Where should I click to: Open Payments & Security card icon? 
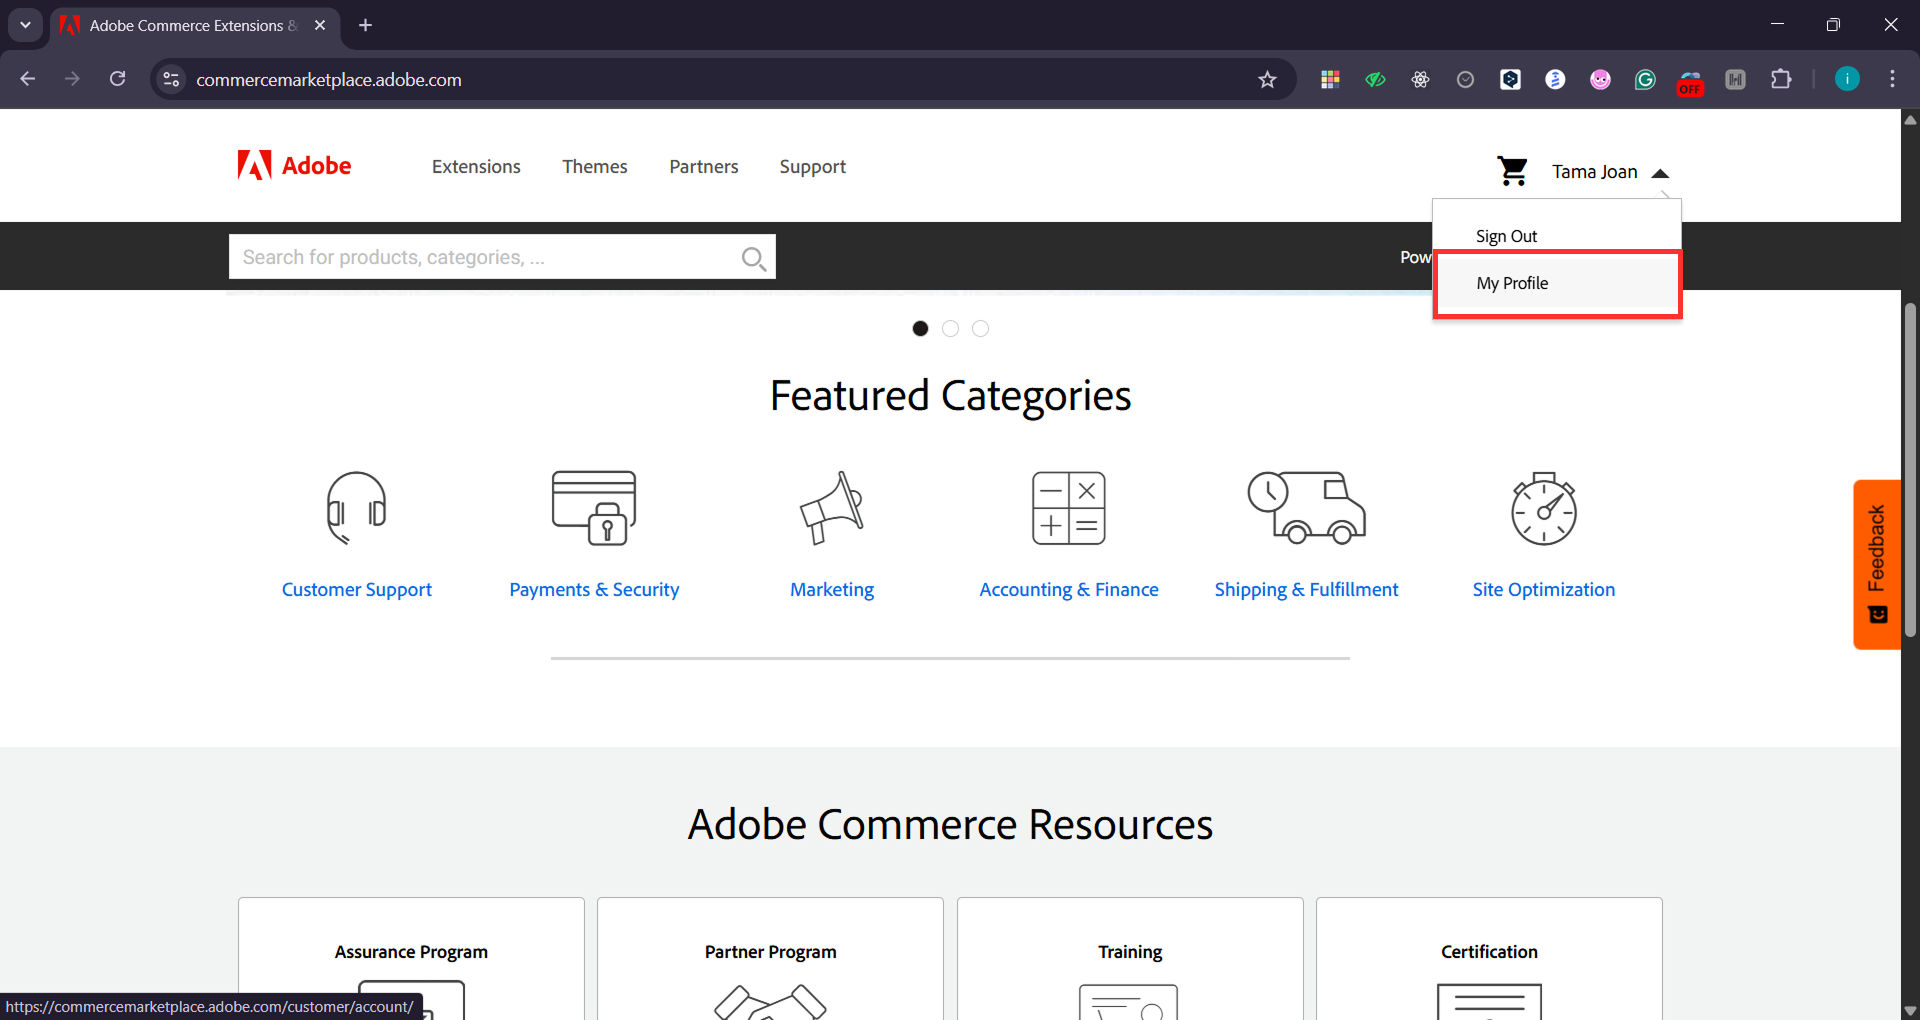[x=594, y=508]
